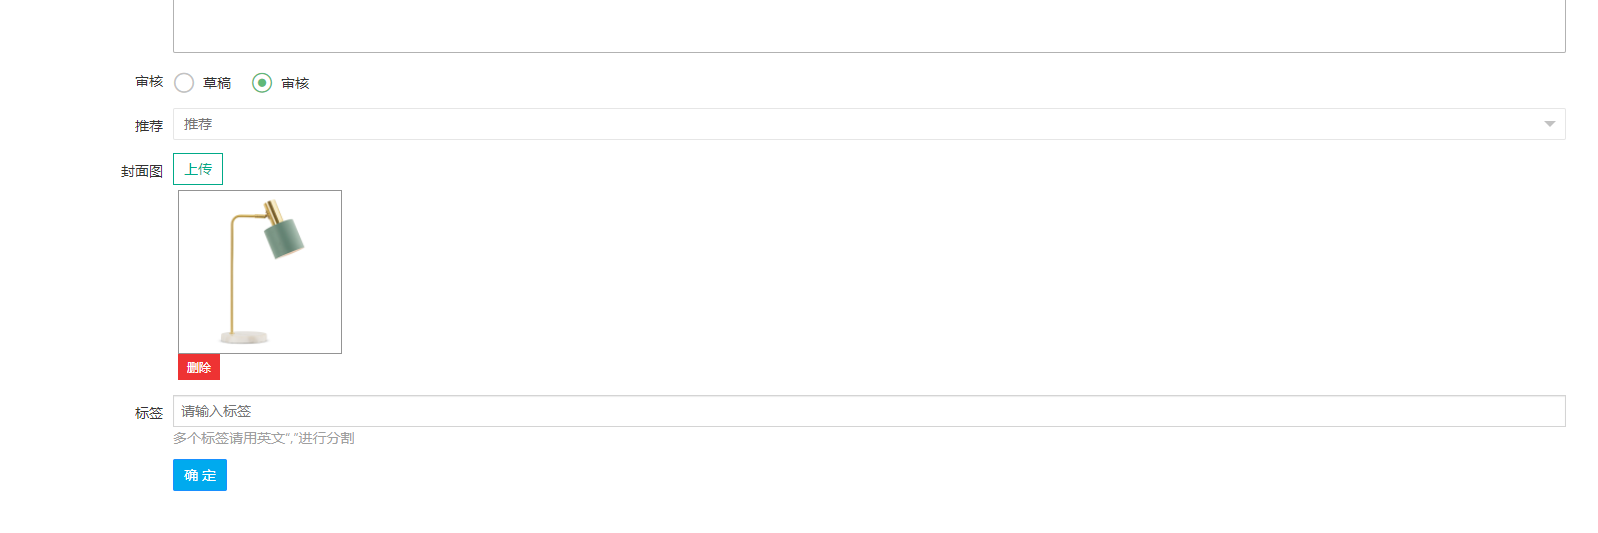
Task: Click the 封面图 form label
Action: pyautogui.click(x=142, y=171)
